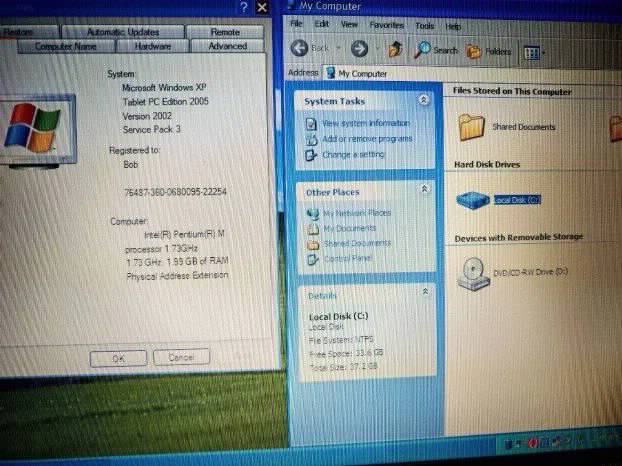
Task: Click the Add or remove programs icon
Action: (311, 139)
